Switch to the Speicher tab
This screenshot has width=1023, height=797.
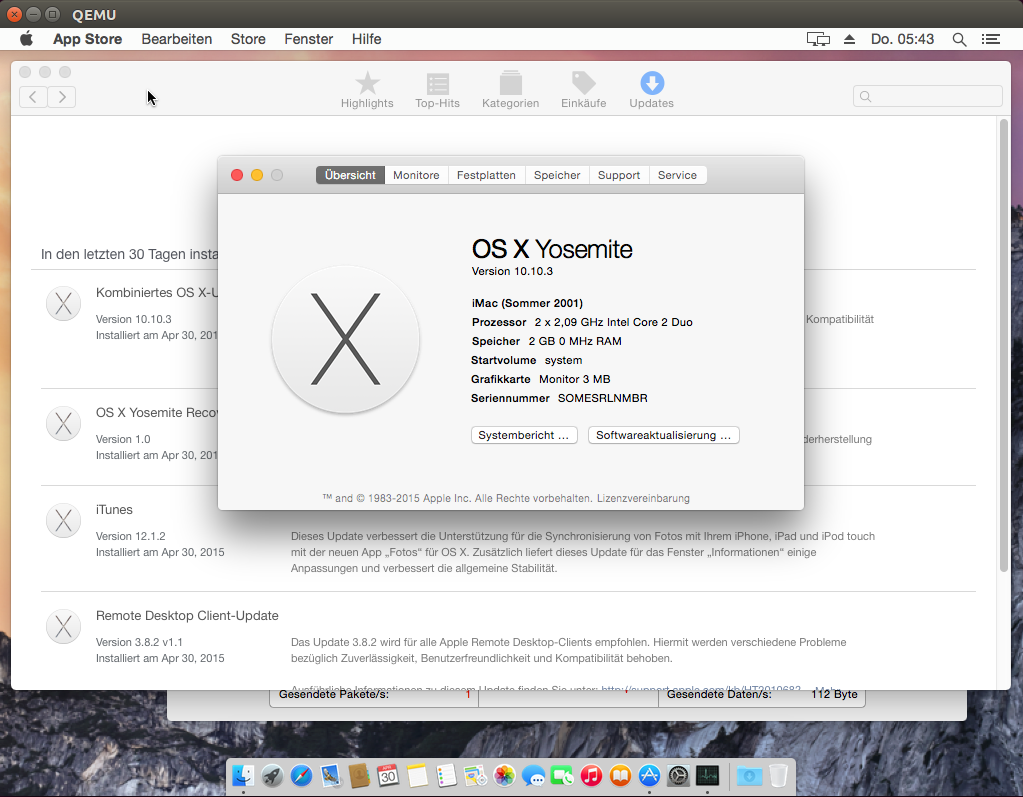tap(557, 175)
